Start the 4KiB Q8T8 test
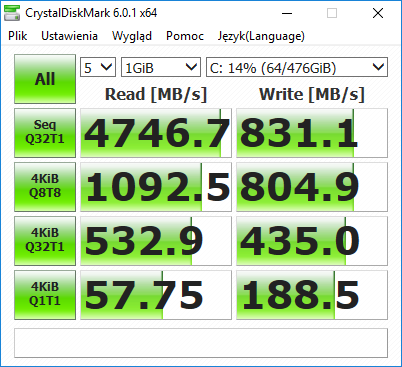The image size is (402, 367). pyautogui.click(x=45, y=187)
